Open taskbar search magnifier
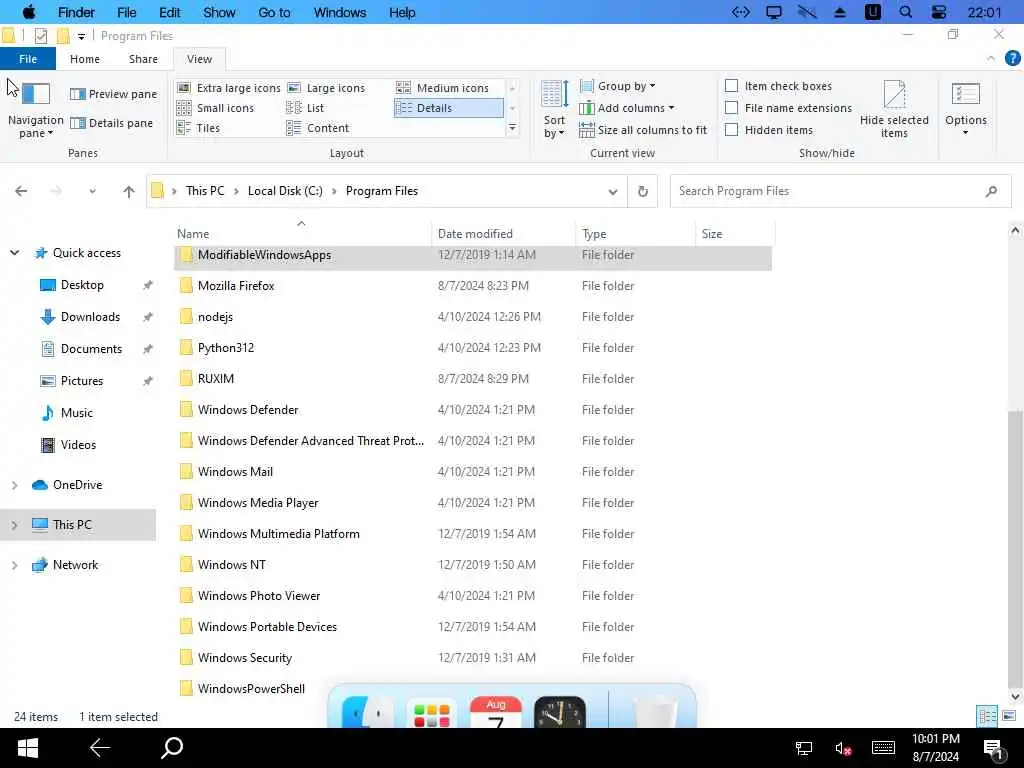The height and width of the screenshot is (768, 1024). pyautogui.click(x=172, y=748)
